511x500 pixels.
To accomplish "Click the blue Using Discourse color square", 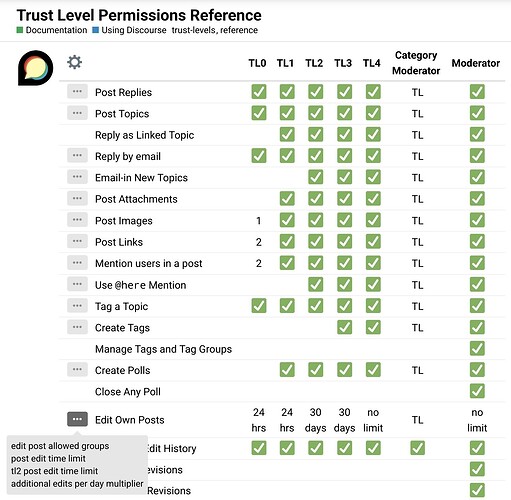I will pos(96,30).
